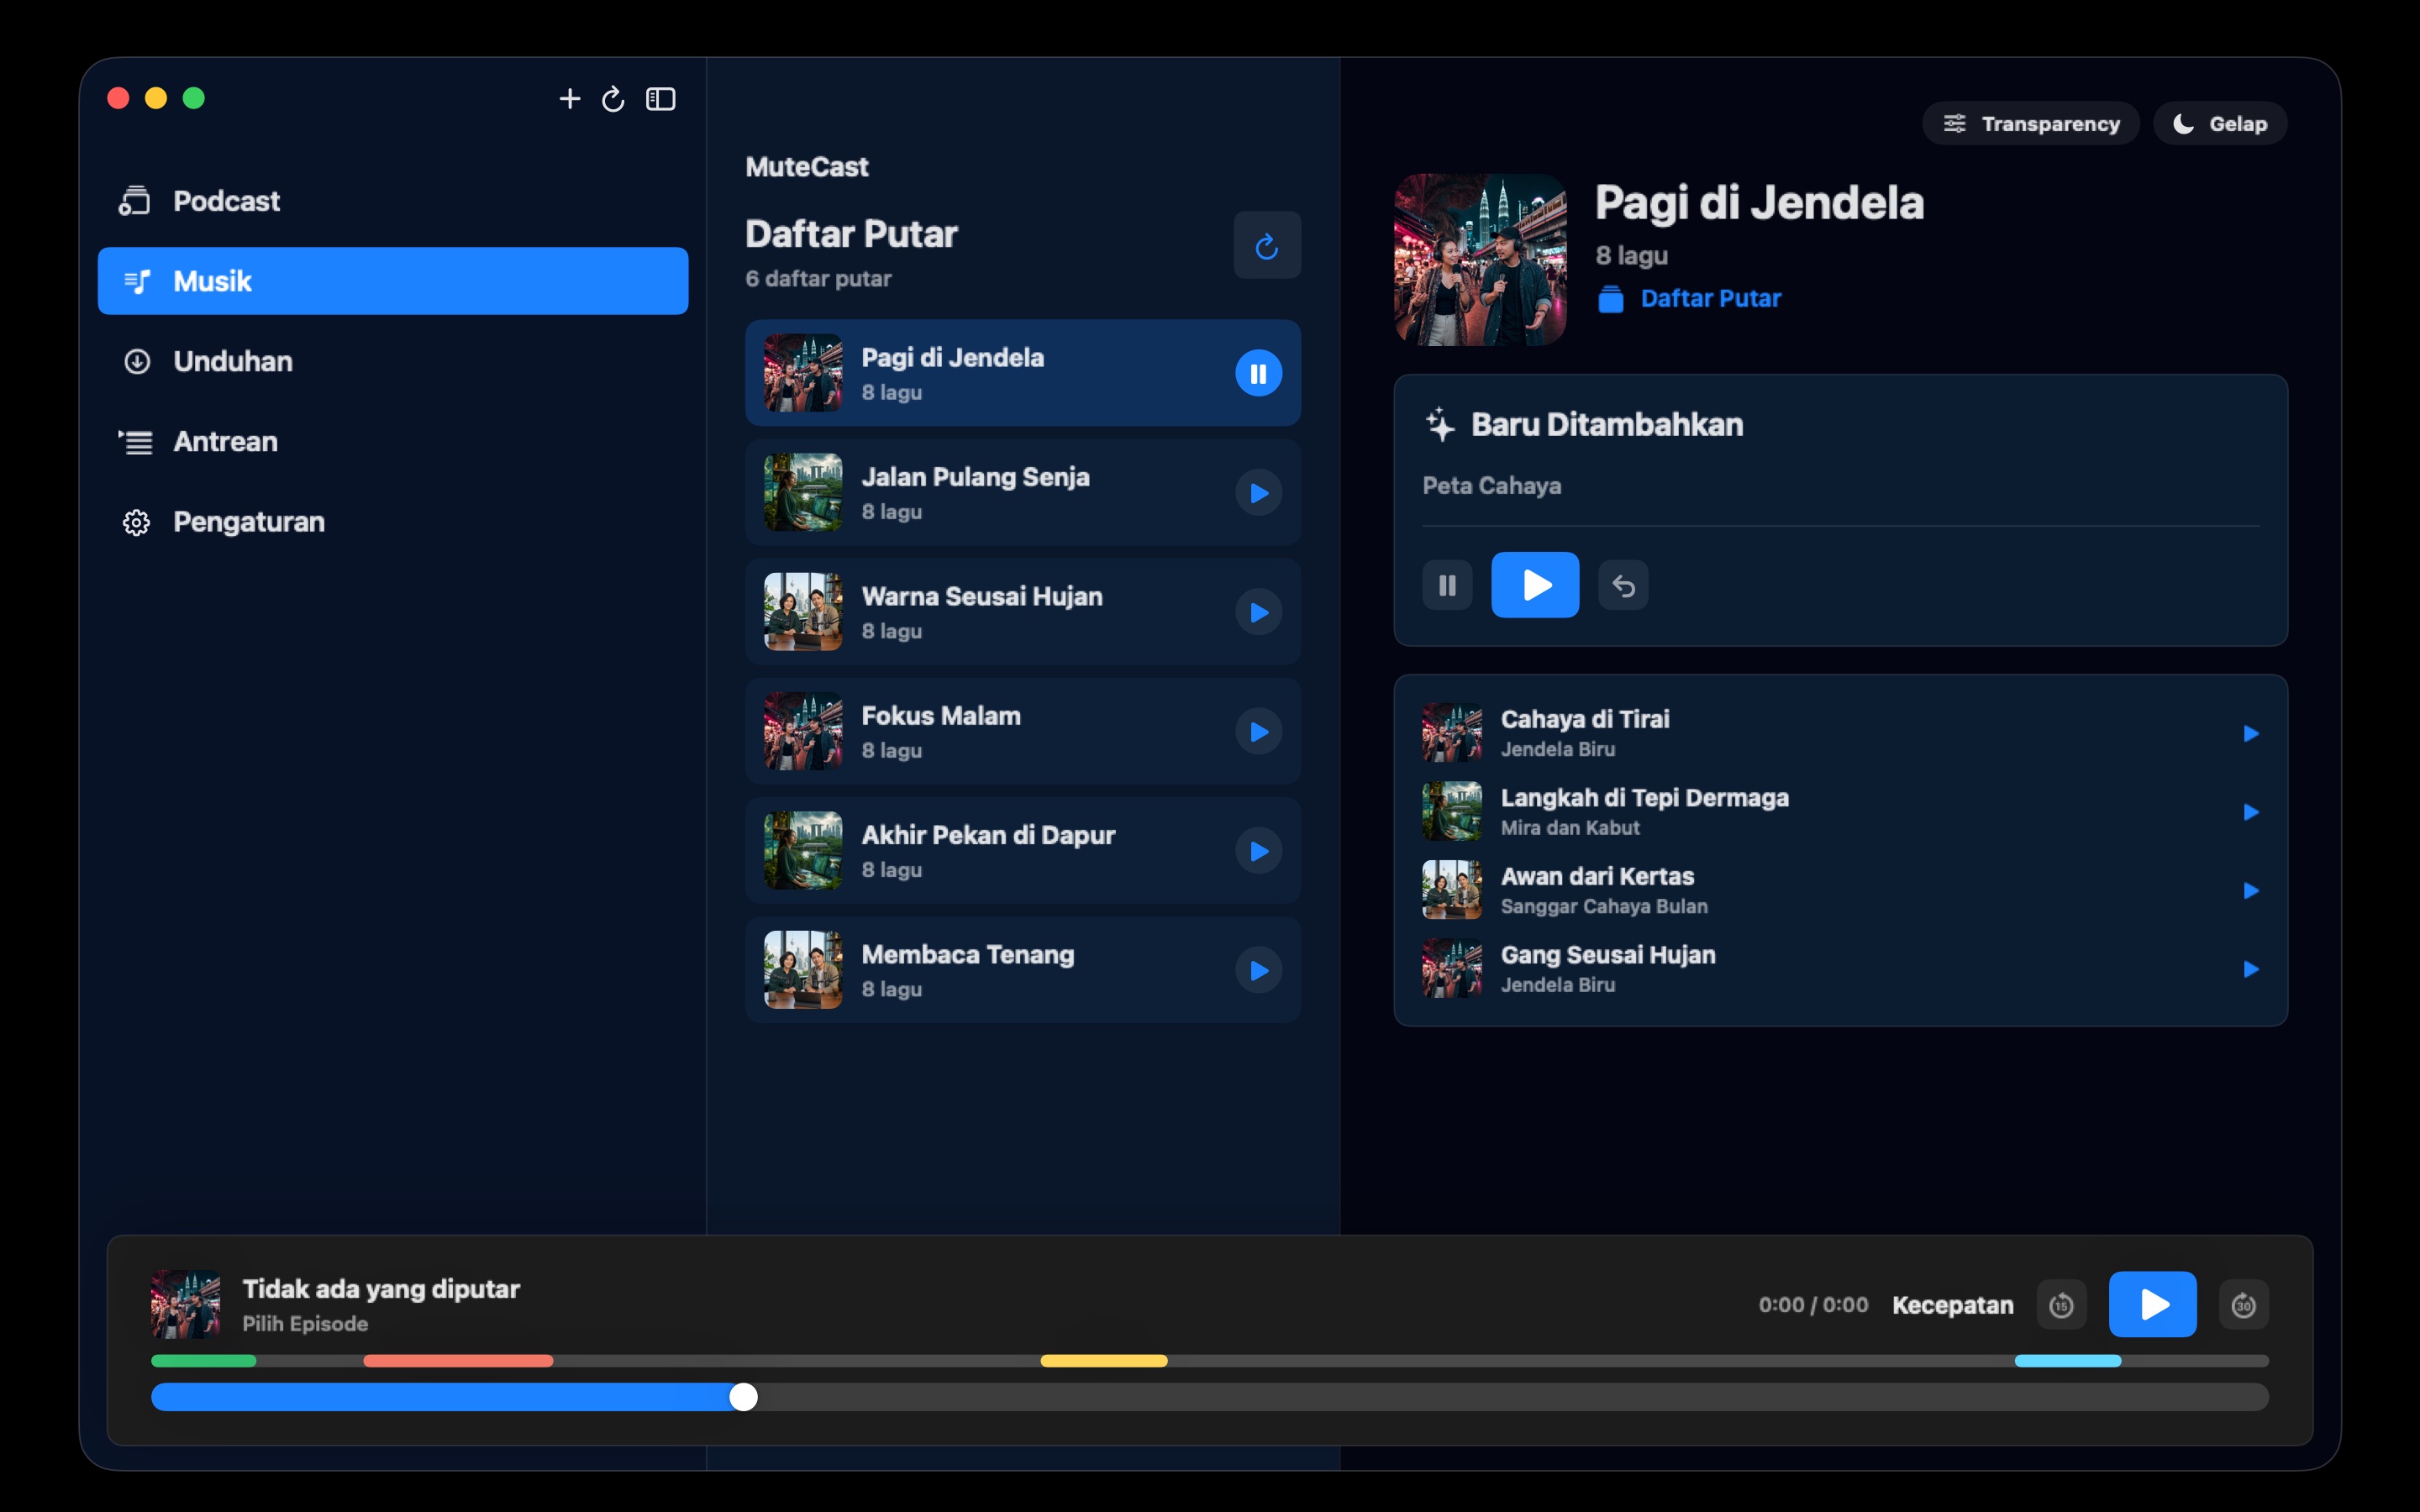Select Membaca Tenang title text
Image resolution: width=2420 pixels, height=1512 pixels.
point(968,954)
